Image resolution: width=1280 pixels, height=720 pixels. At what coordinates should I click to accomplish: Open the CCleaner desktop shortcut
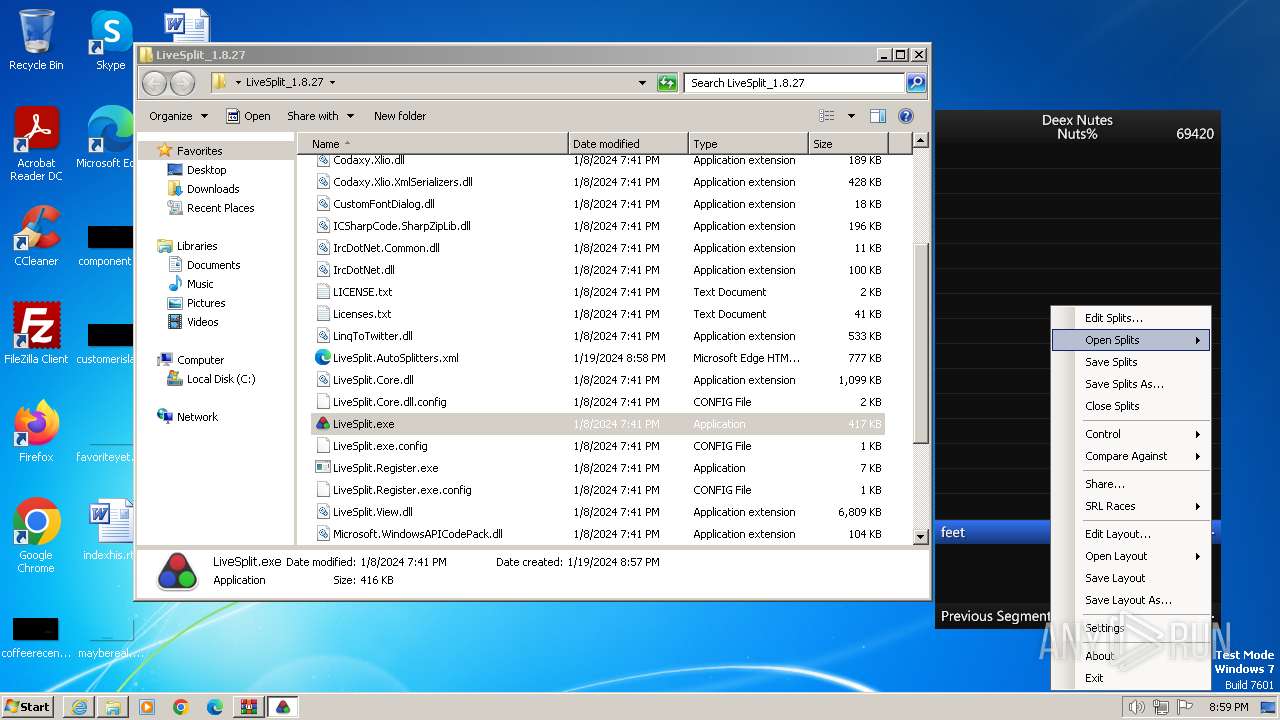[x=36, y=236]
